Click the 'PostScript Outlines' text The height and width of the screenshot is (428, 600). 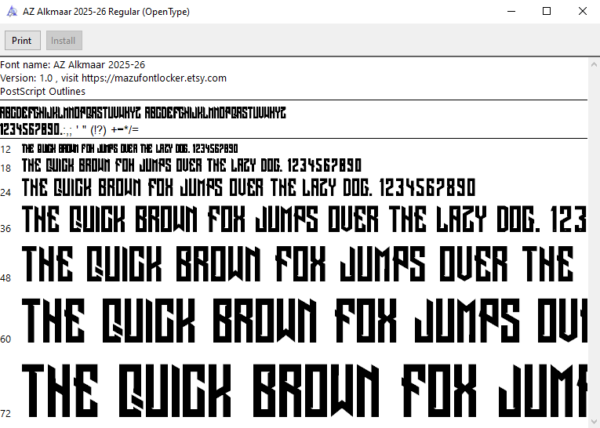click(43, 91)
